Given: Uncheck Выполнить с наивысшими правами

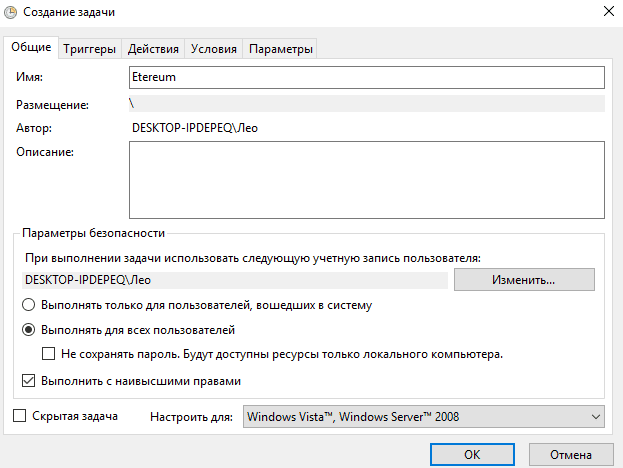Looking at the screenshot, I should click(29, 381).
